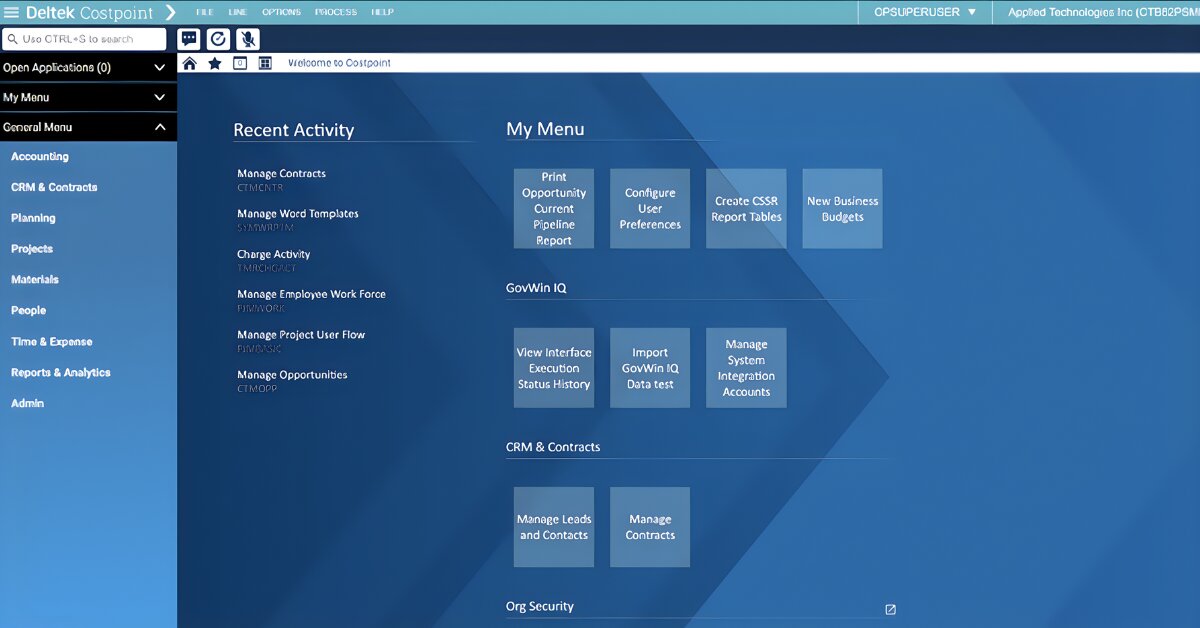Image resolution: width=1200 pixels, height=628 pixels.
Task: Expand the My Menu sidebar section
Action: pyautogui.click(x=159, y=98)
